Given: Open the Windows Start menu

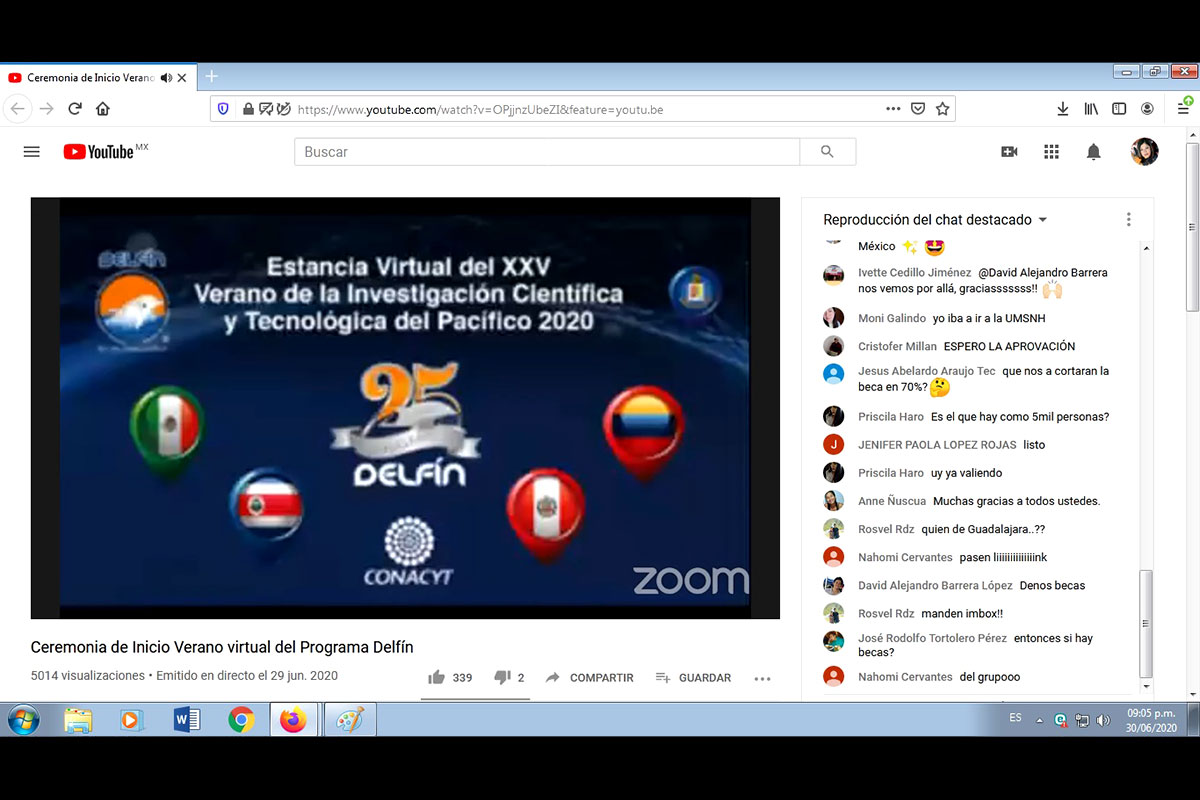Looking at the screenshot, I should click(x=23, y=719).
